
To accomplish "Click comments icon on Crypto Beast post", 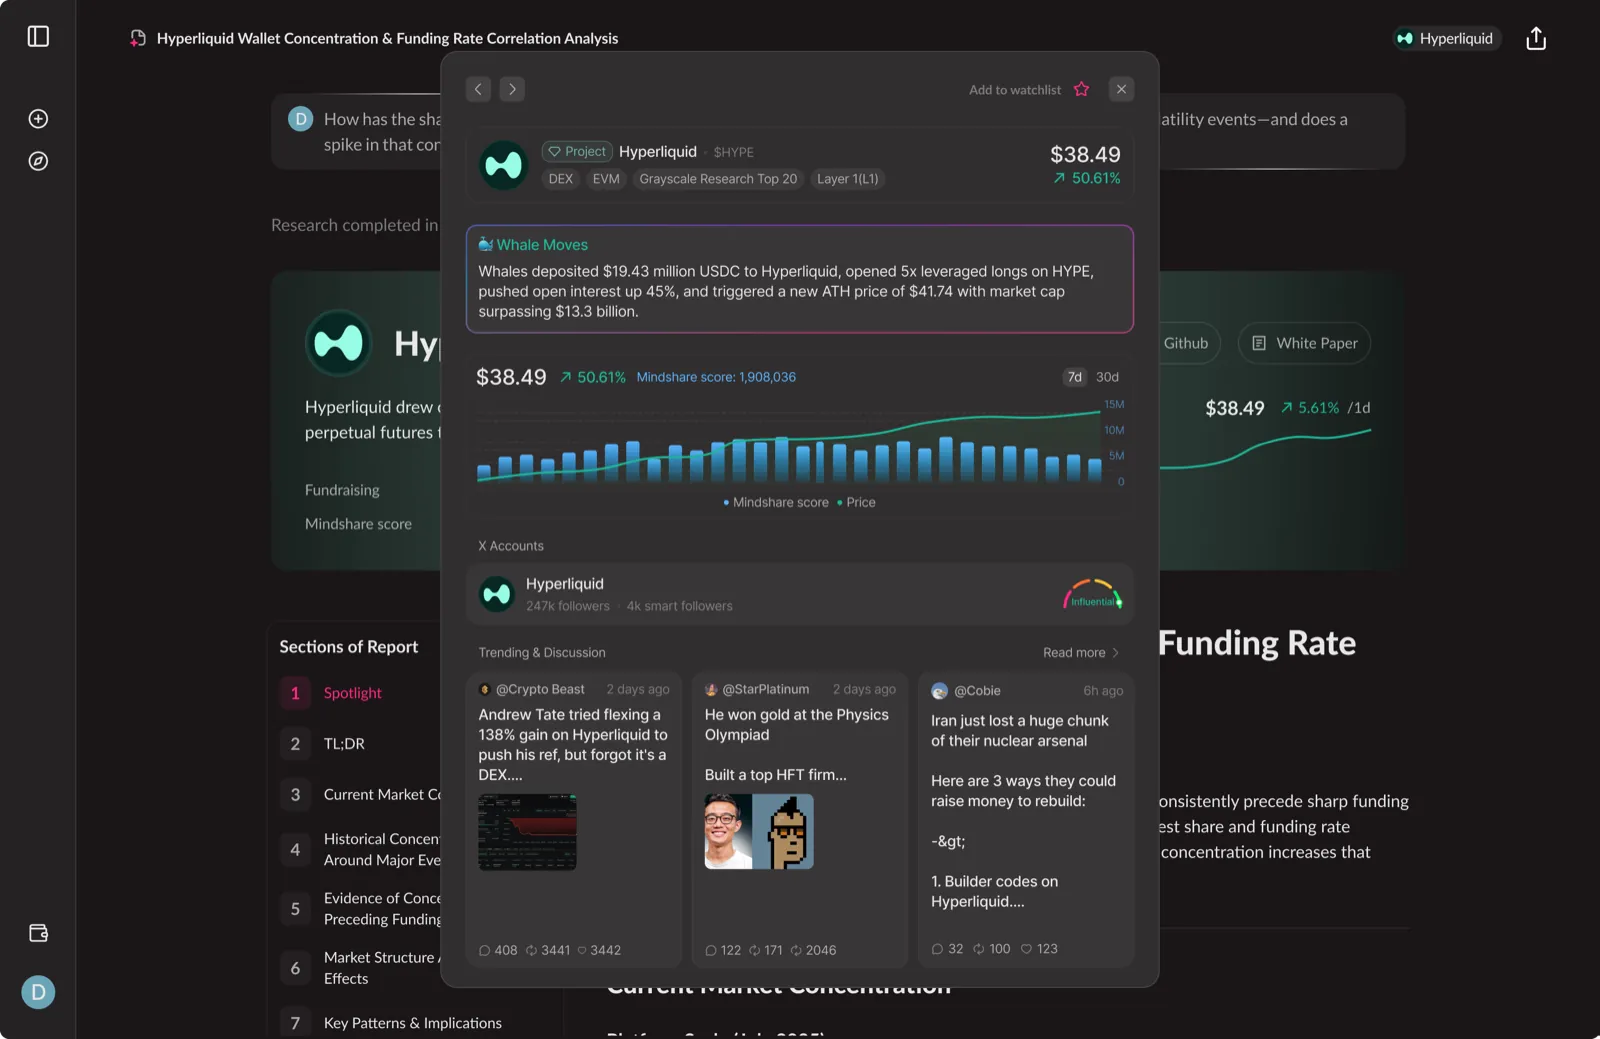I will pos(484,950).
